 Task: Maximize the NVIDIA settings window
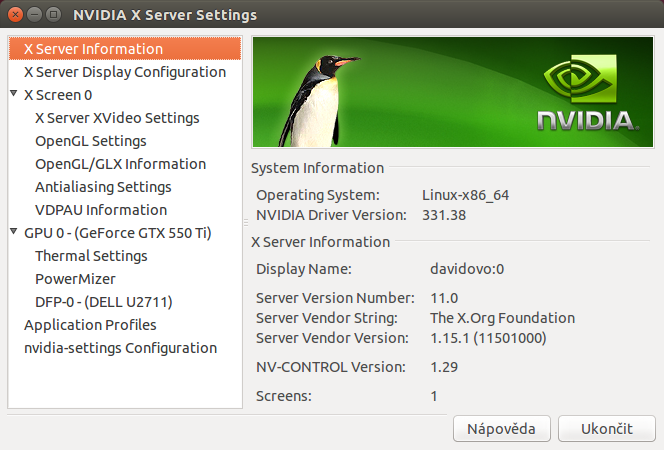click(x=53, y=15)
